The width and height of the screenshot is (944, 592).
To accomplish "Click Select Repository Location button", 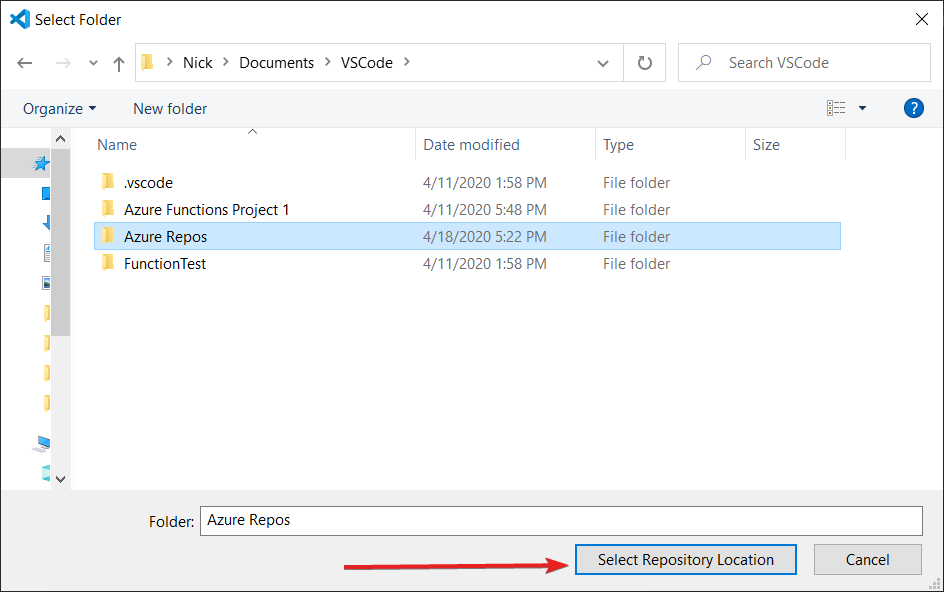I will pos(686,559).
